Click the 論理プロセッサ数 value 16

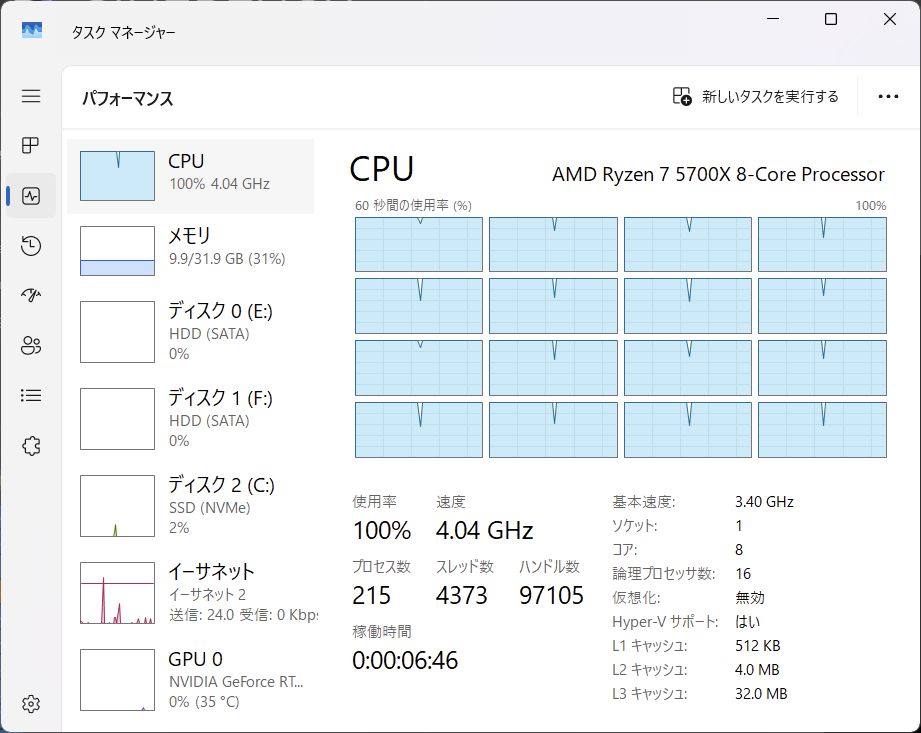coord(743,573)
